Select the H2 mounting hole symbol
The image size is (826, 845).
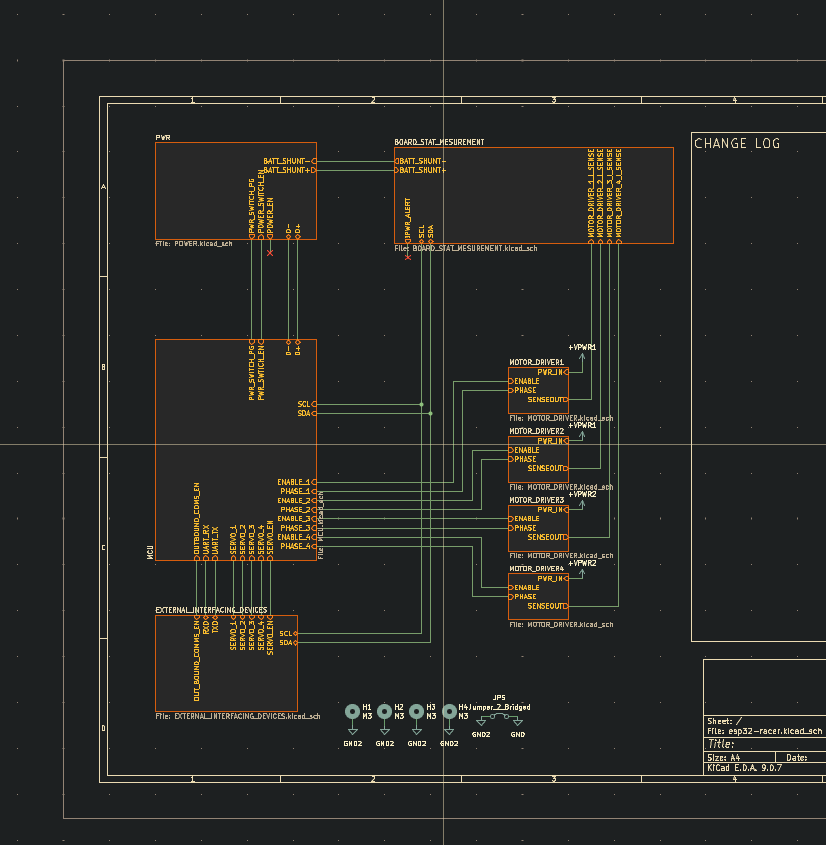tap(384, 711)
